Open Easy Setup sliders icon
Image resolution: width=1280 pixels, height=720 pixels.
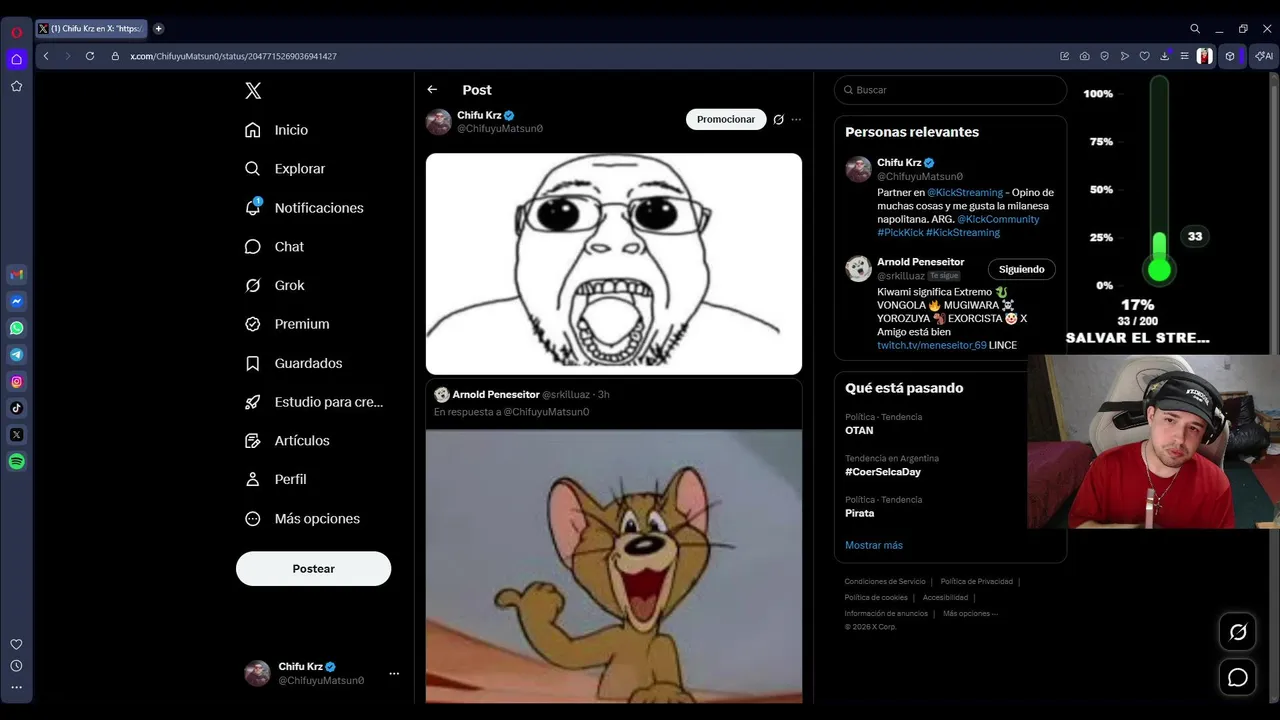[x=1184, y=56]
